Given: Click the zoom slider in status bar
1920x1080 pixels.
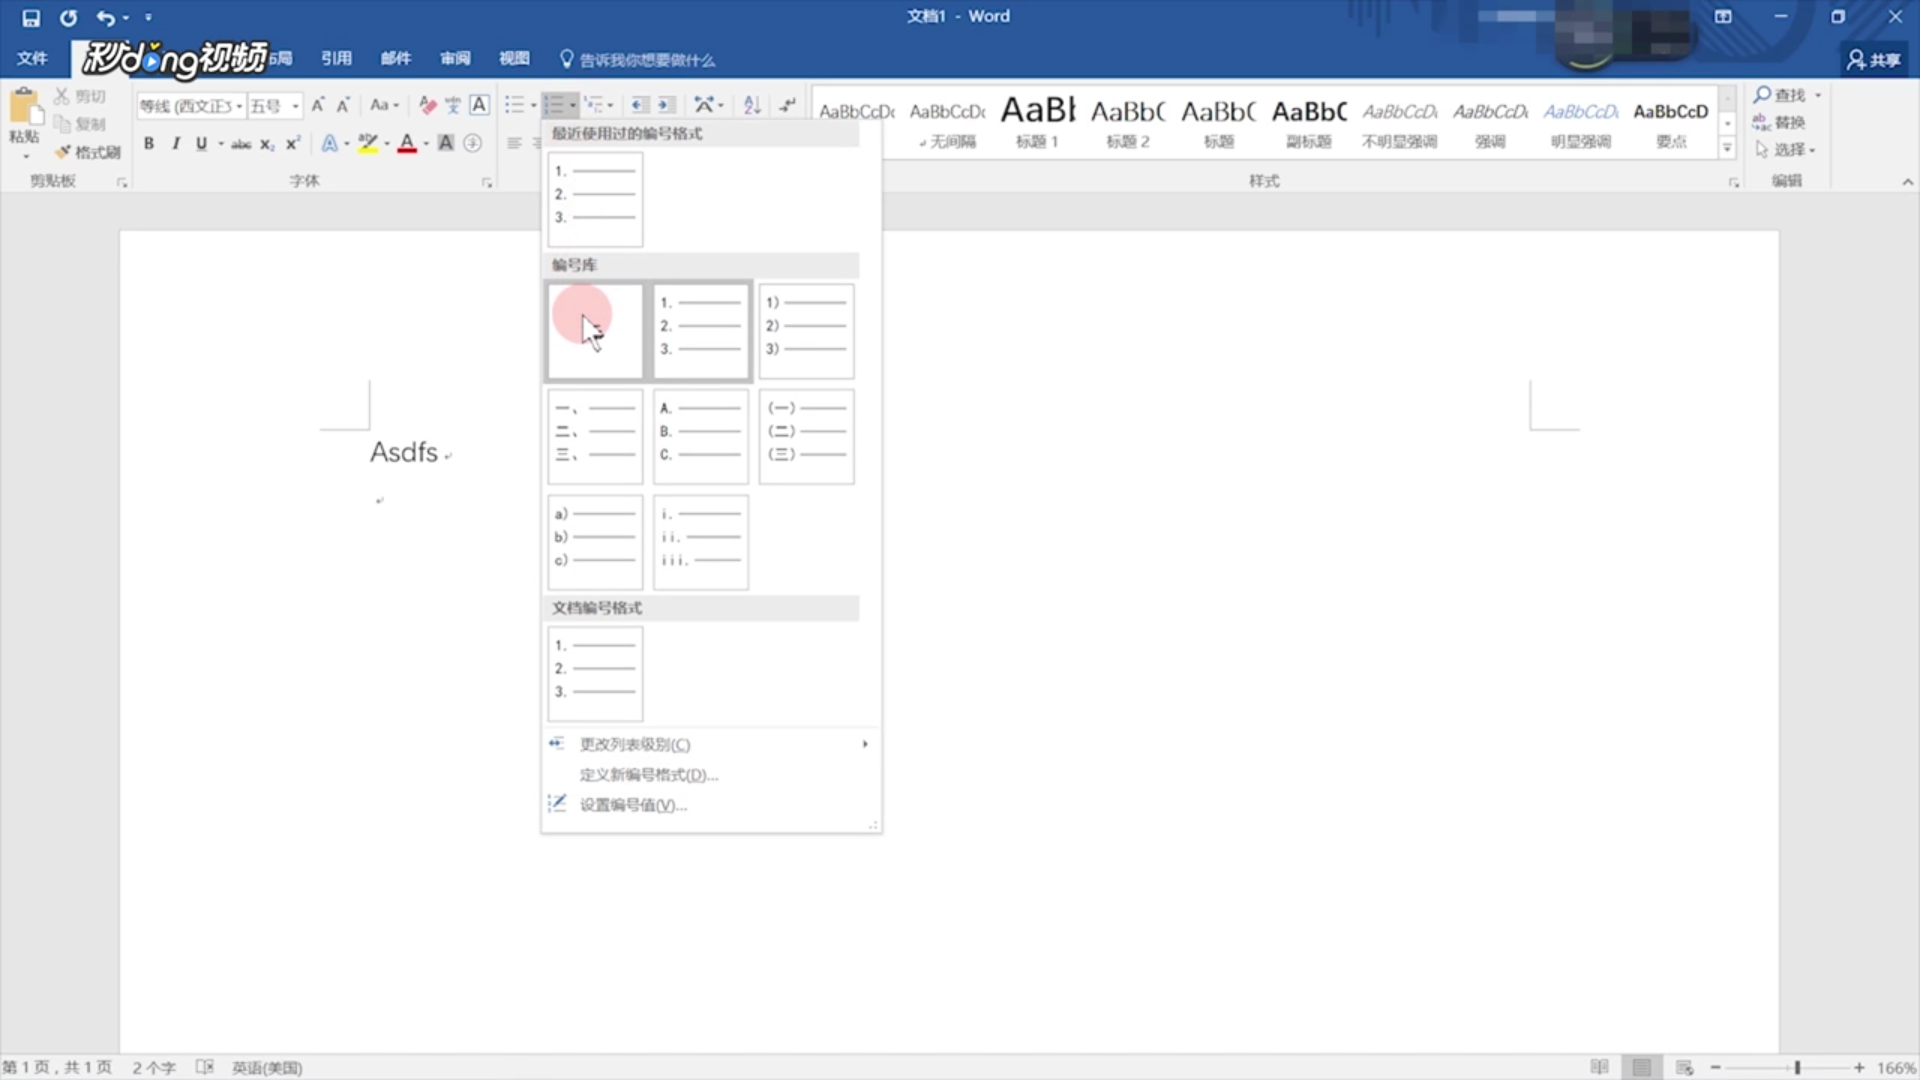Looking at the screenshot, I should pyautogui.click(x=1797, y=1068).
